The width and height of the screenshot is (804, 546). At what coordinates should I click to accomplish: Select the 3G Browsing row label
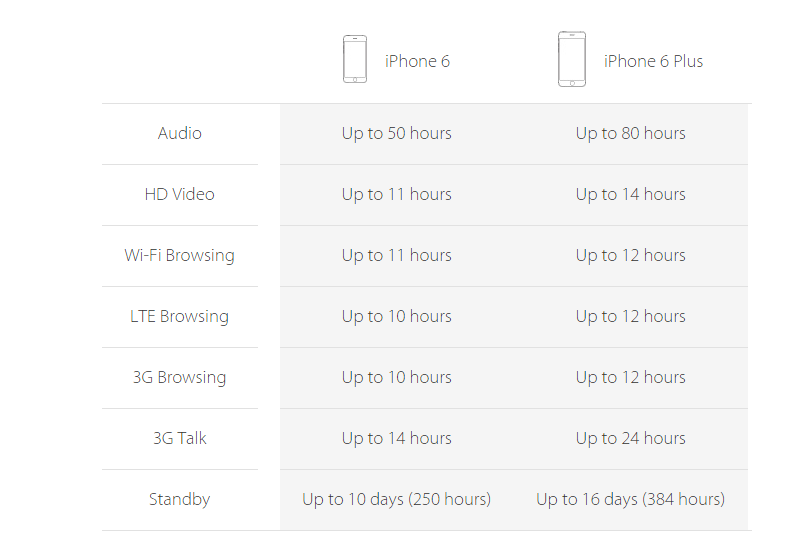click(x=180, y=377)
